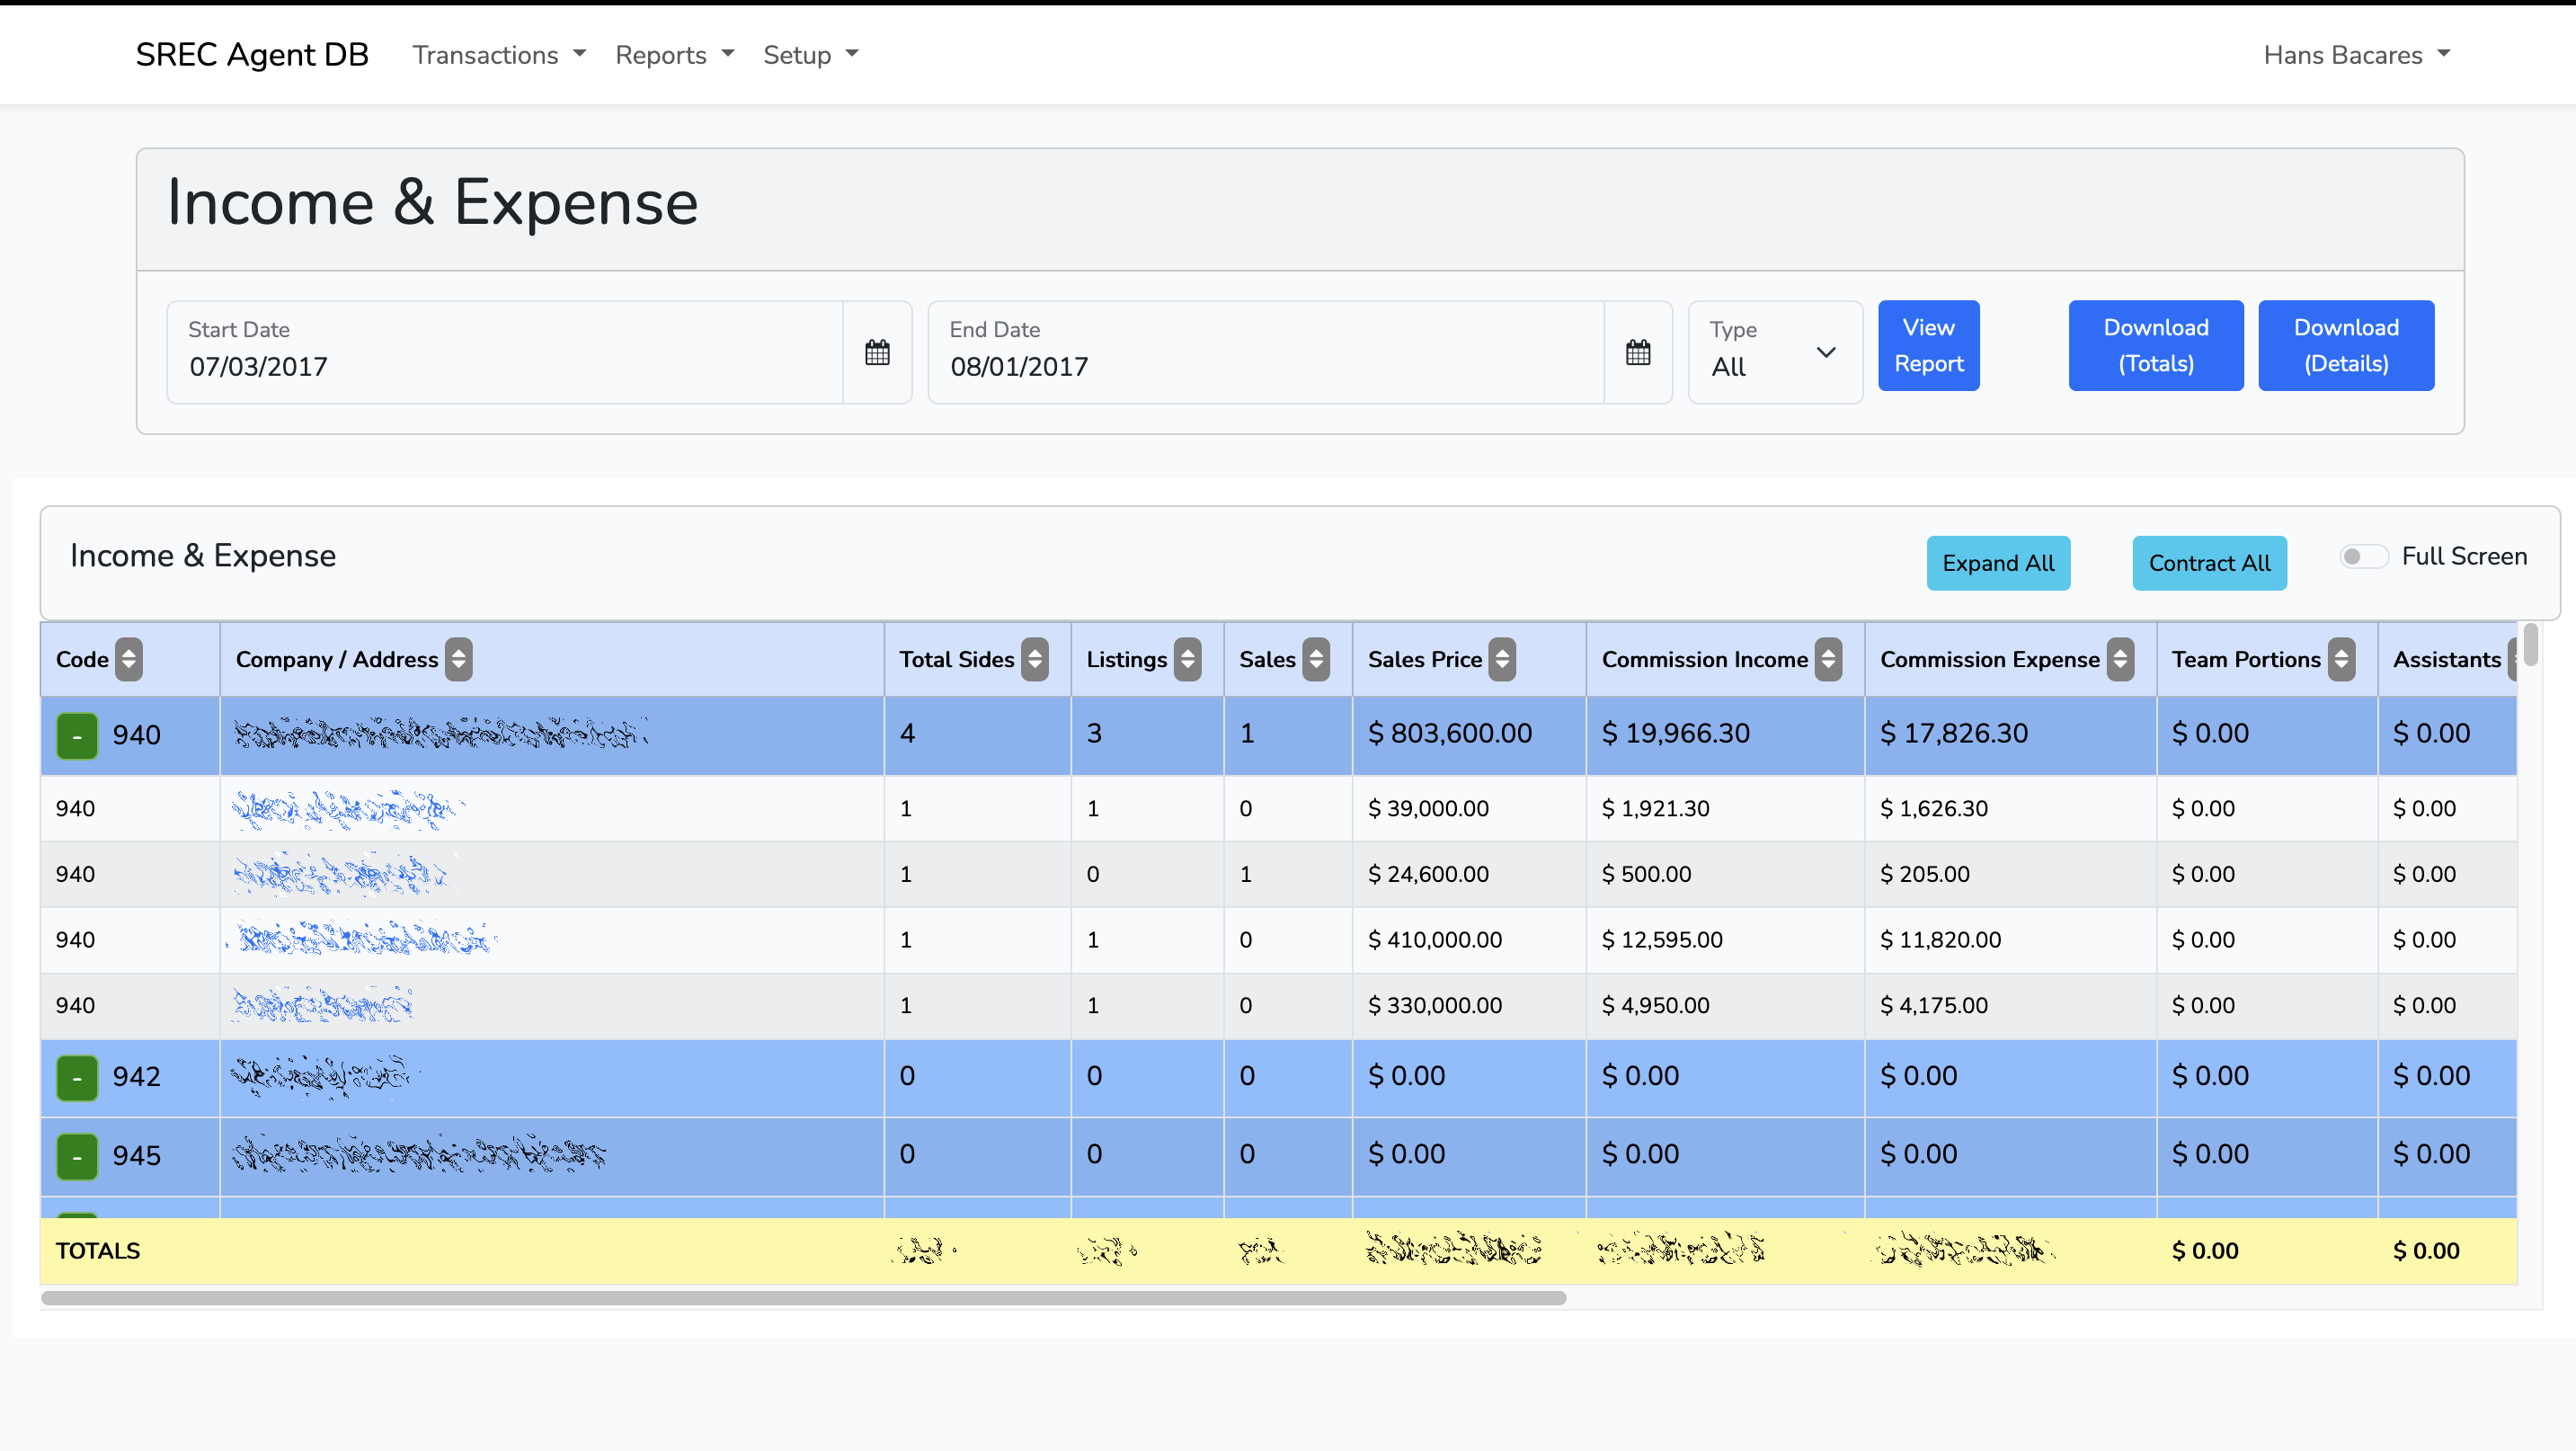Screen dimensions: 2576x1451
Task: Open the End Date calendar picker
Action: click(x=1637, y=352)
